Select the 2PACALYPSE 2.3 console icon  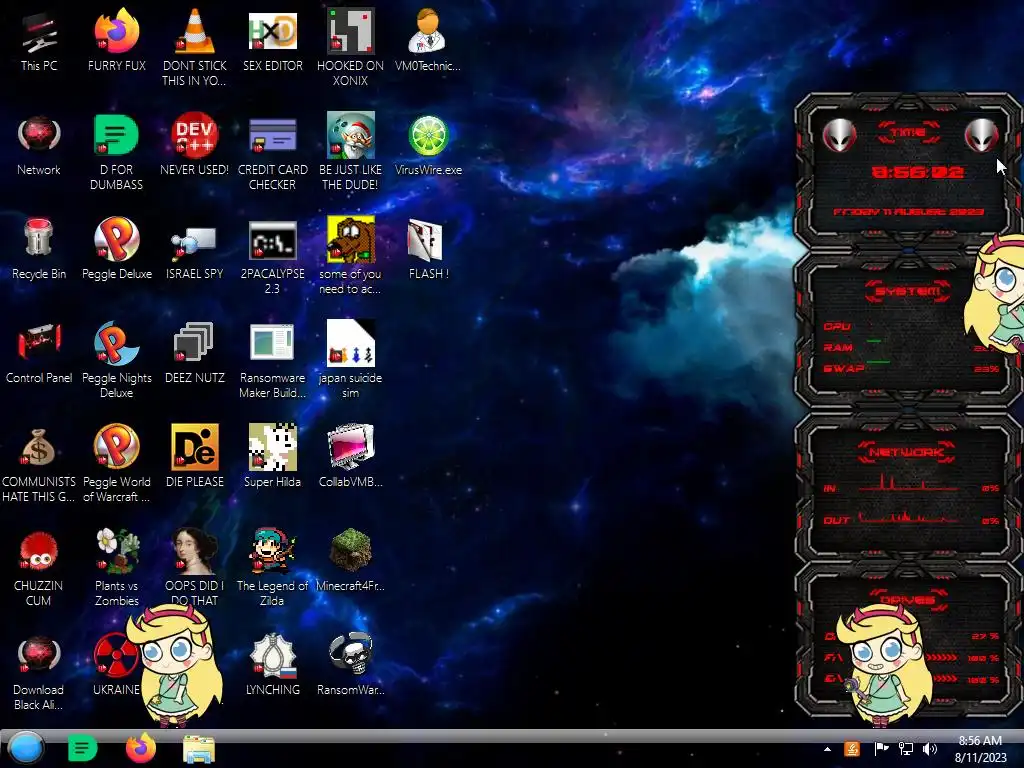[x=272, y=255]
